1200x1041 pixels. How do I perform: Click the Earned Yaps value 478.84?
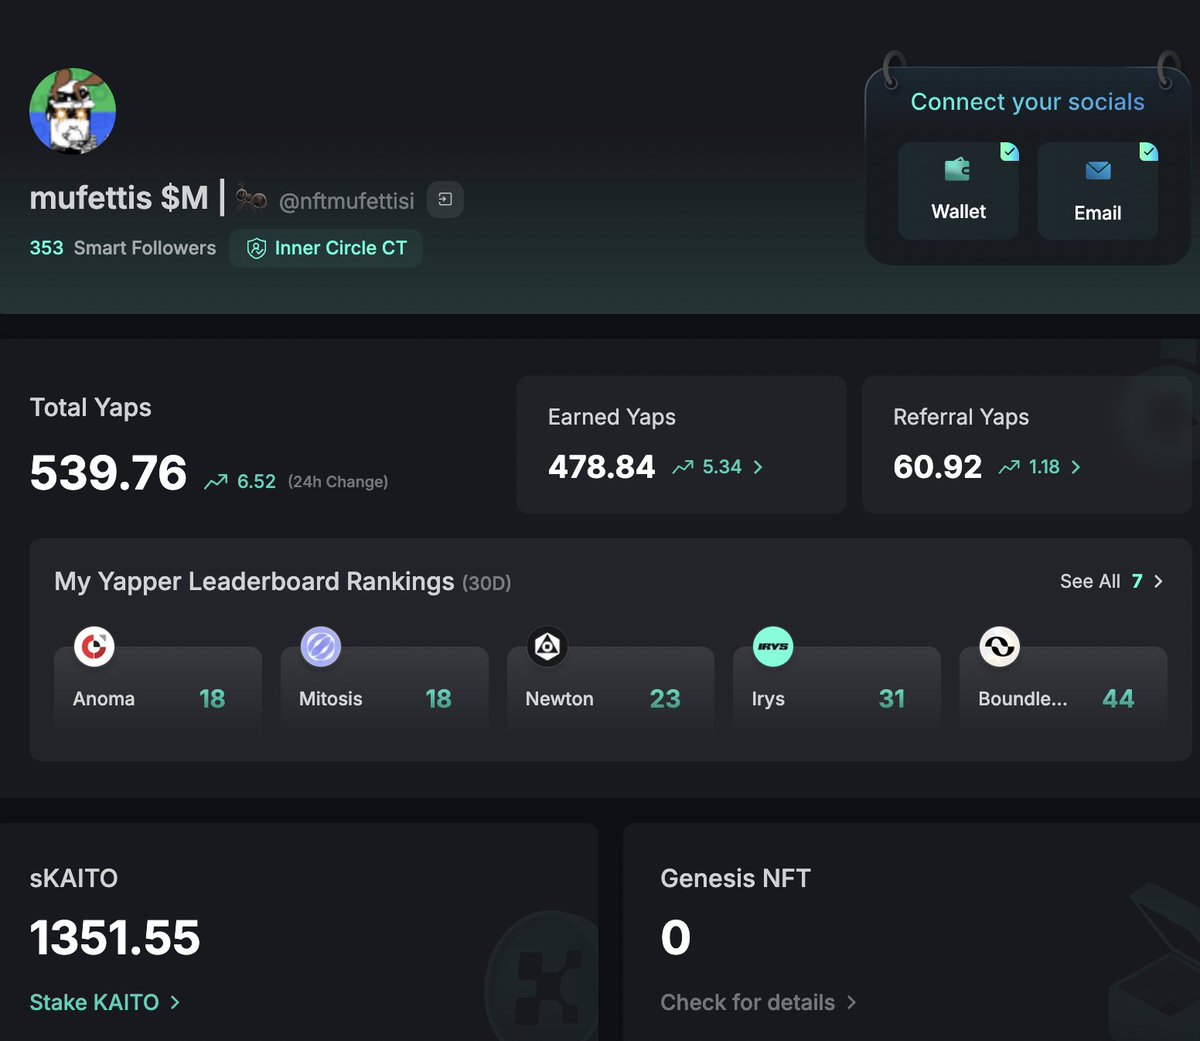click(x=601, y=467)
